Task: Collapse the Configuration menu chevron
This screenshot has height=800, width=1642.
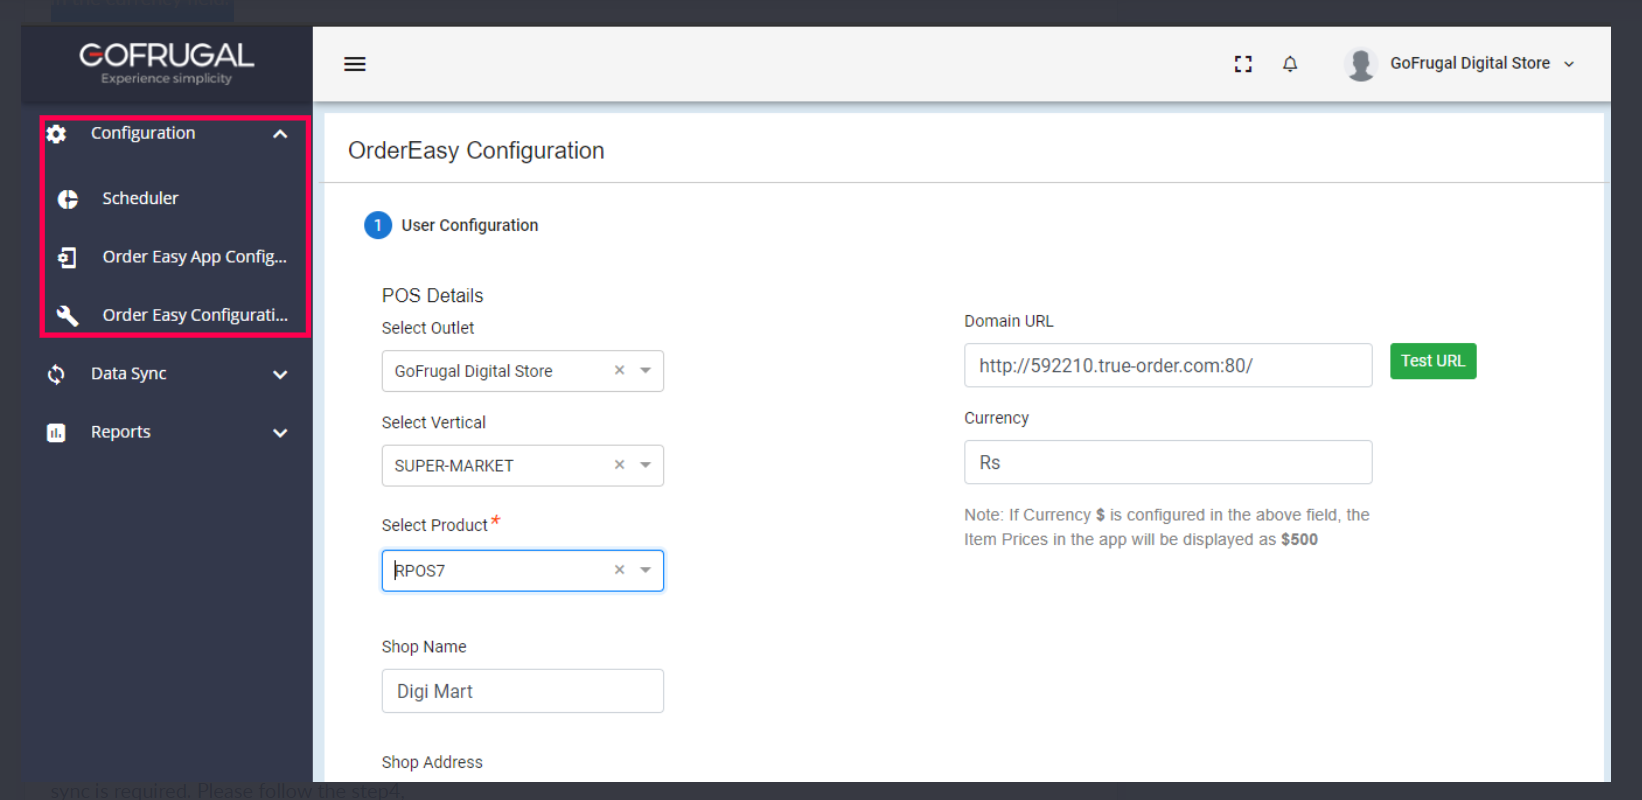Action: tap(280, 134)
